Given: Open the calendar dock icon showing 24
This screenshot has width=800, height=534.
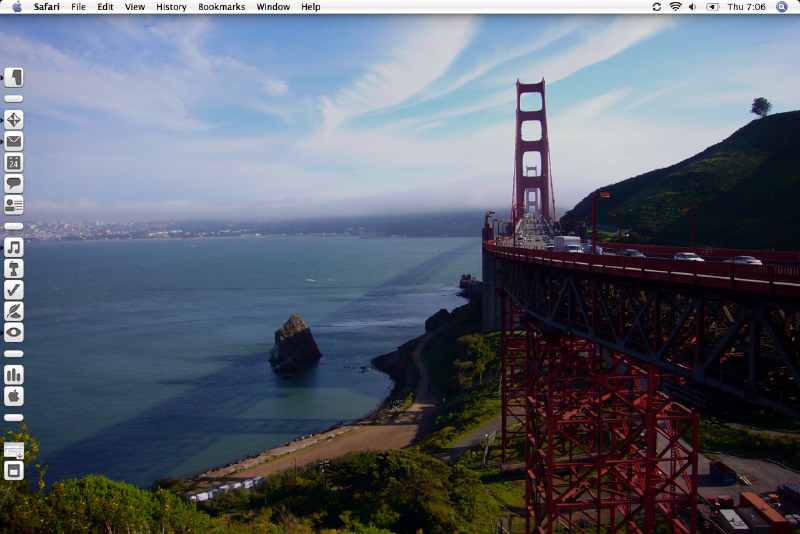Looking at the screenshot, I should pyautogui.click(x=14, y=163).
